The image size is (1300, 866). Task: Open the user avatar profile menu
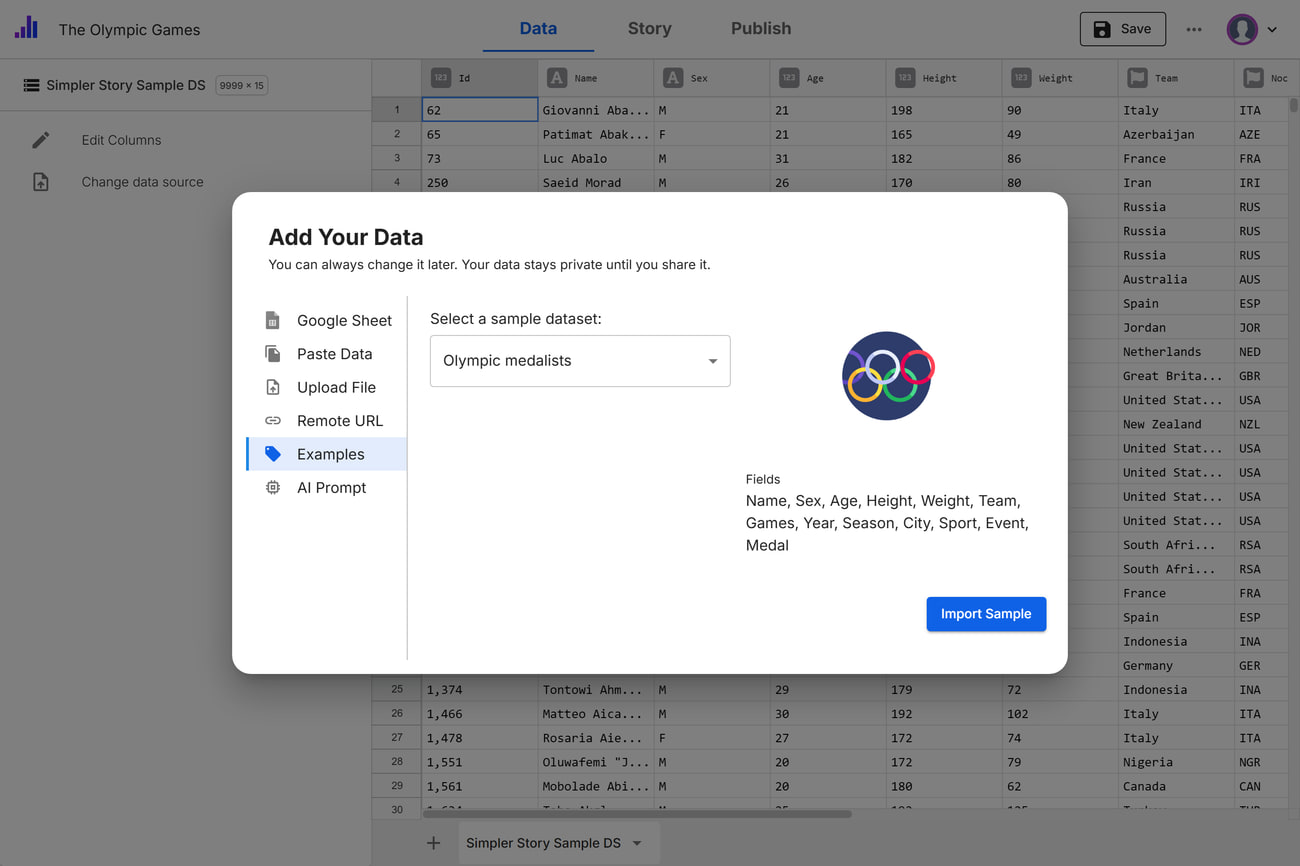coord(1242,29)
